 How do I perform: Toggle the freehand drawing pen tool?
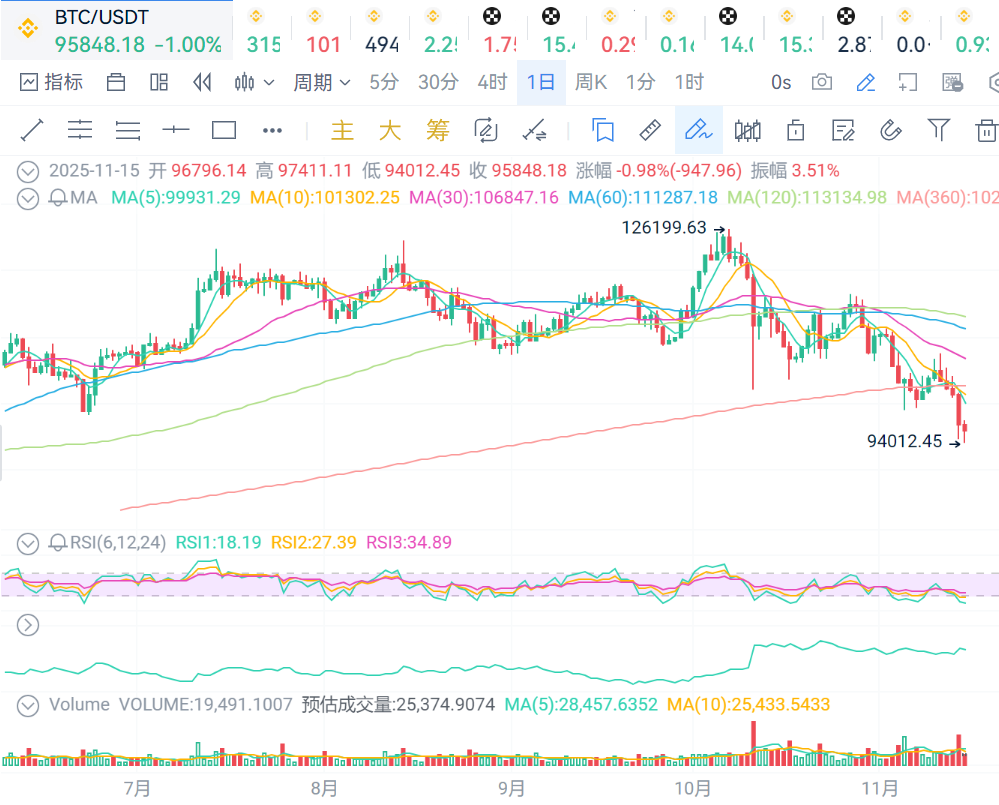click(x=697, y=130)
